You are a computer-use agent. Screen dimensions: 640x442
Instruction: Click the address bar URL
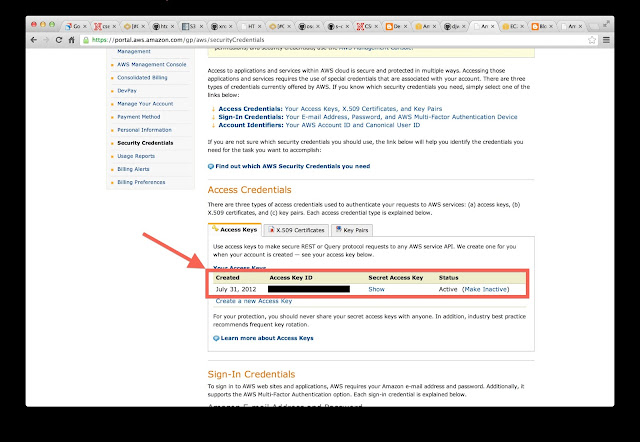(178, 40)
